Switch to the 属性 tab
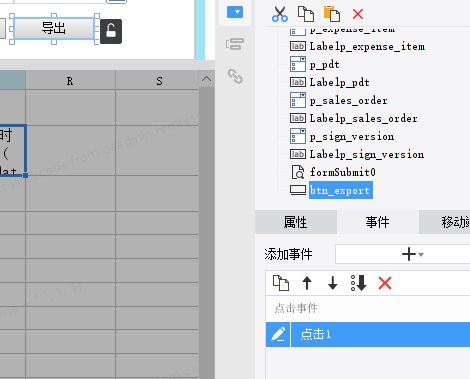The width and height of the screenshot is (470, 379). pyautogui.click(x=296, y=222)
